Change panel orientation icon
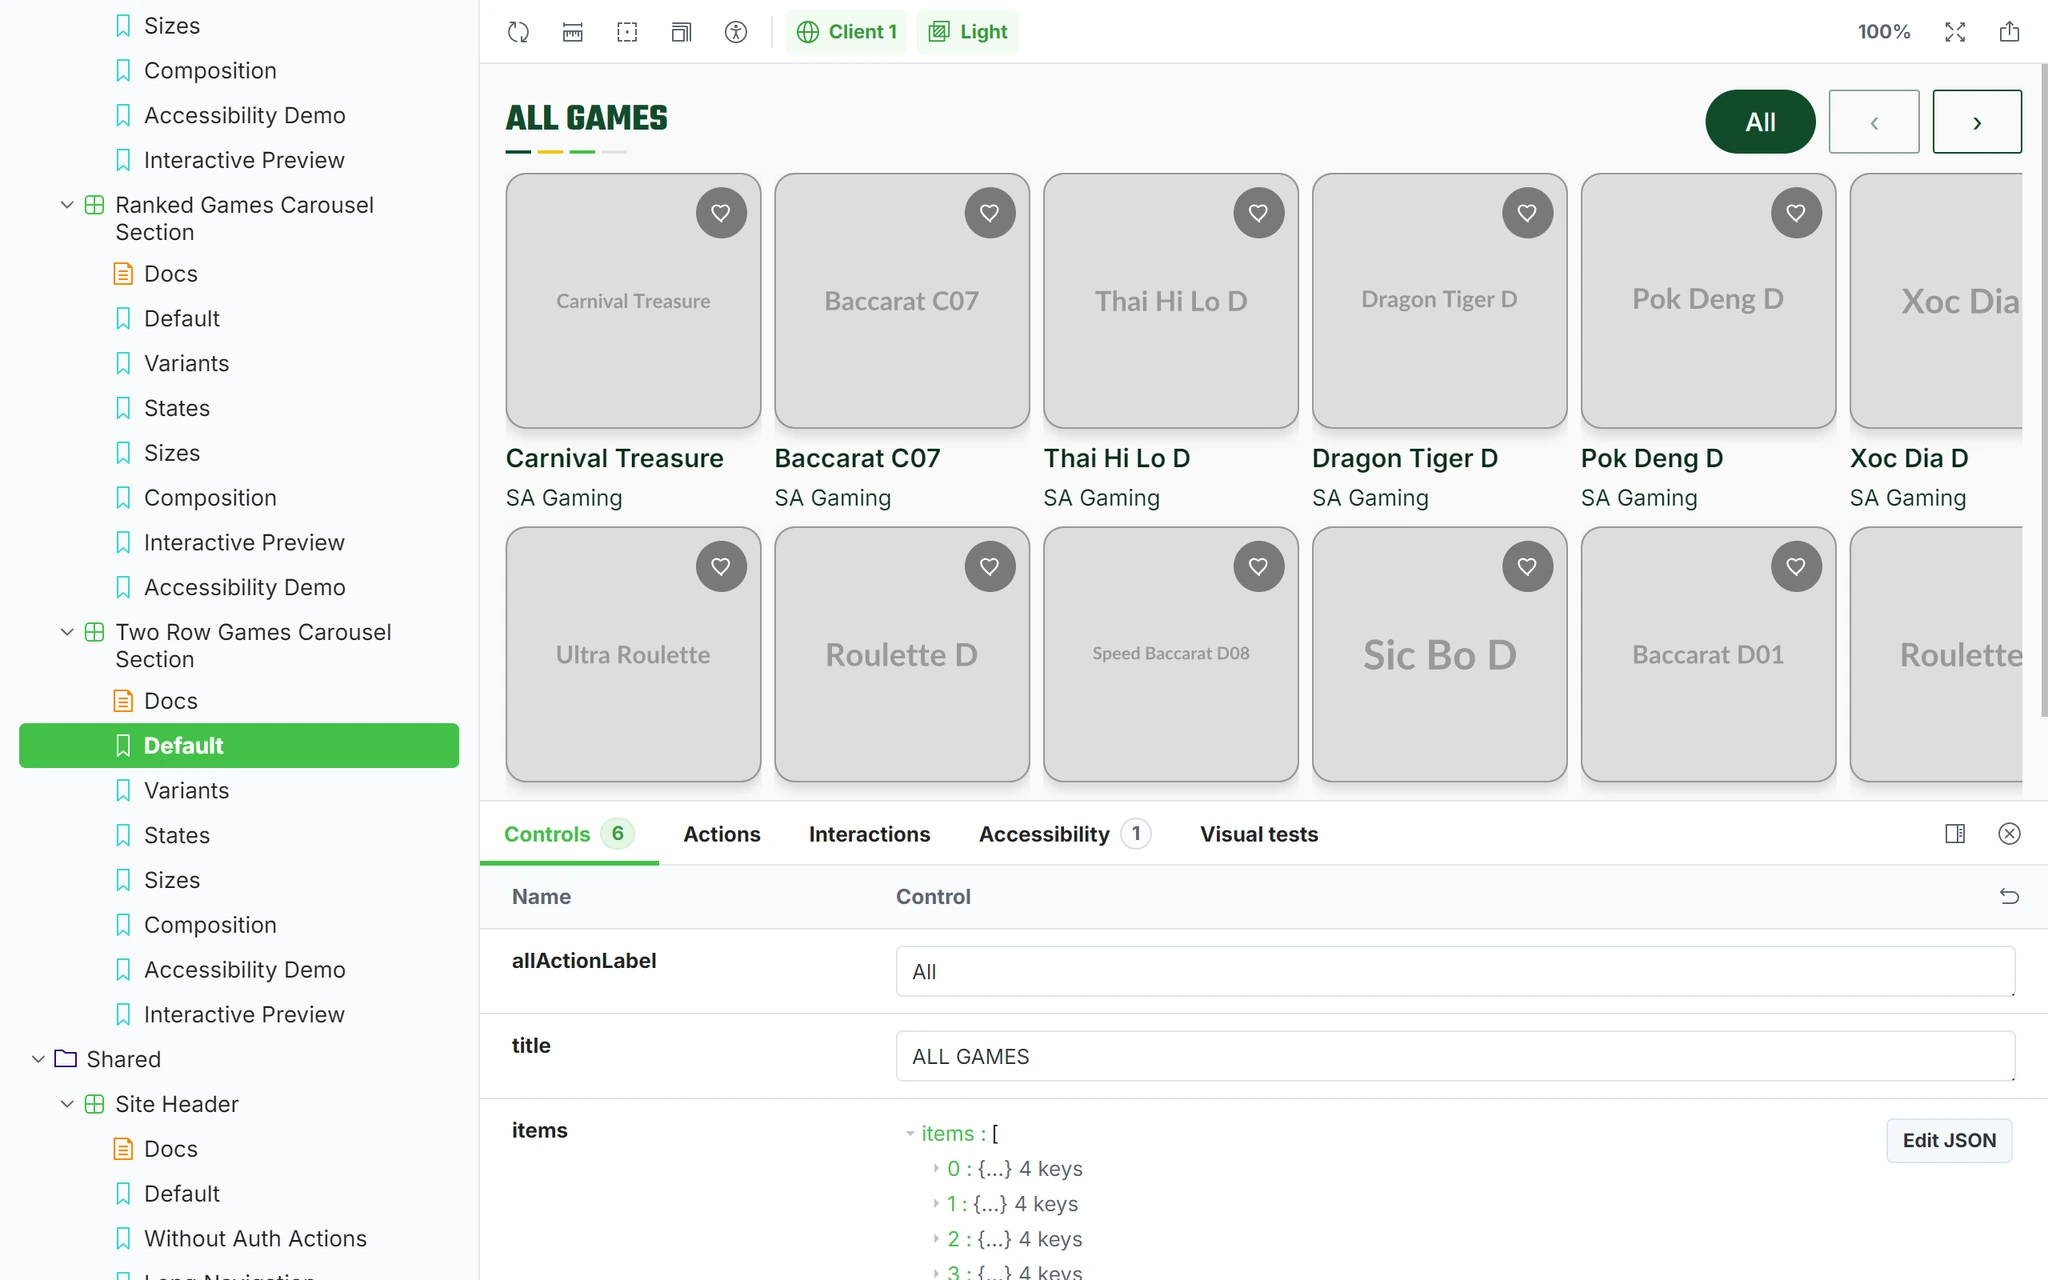Screen dimensions: 2048x1280 (1955, 834)
